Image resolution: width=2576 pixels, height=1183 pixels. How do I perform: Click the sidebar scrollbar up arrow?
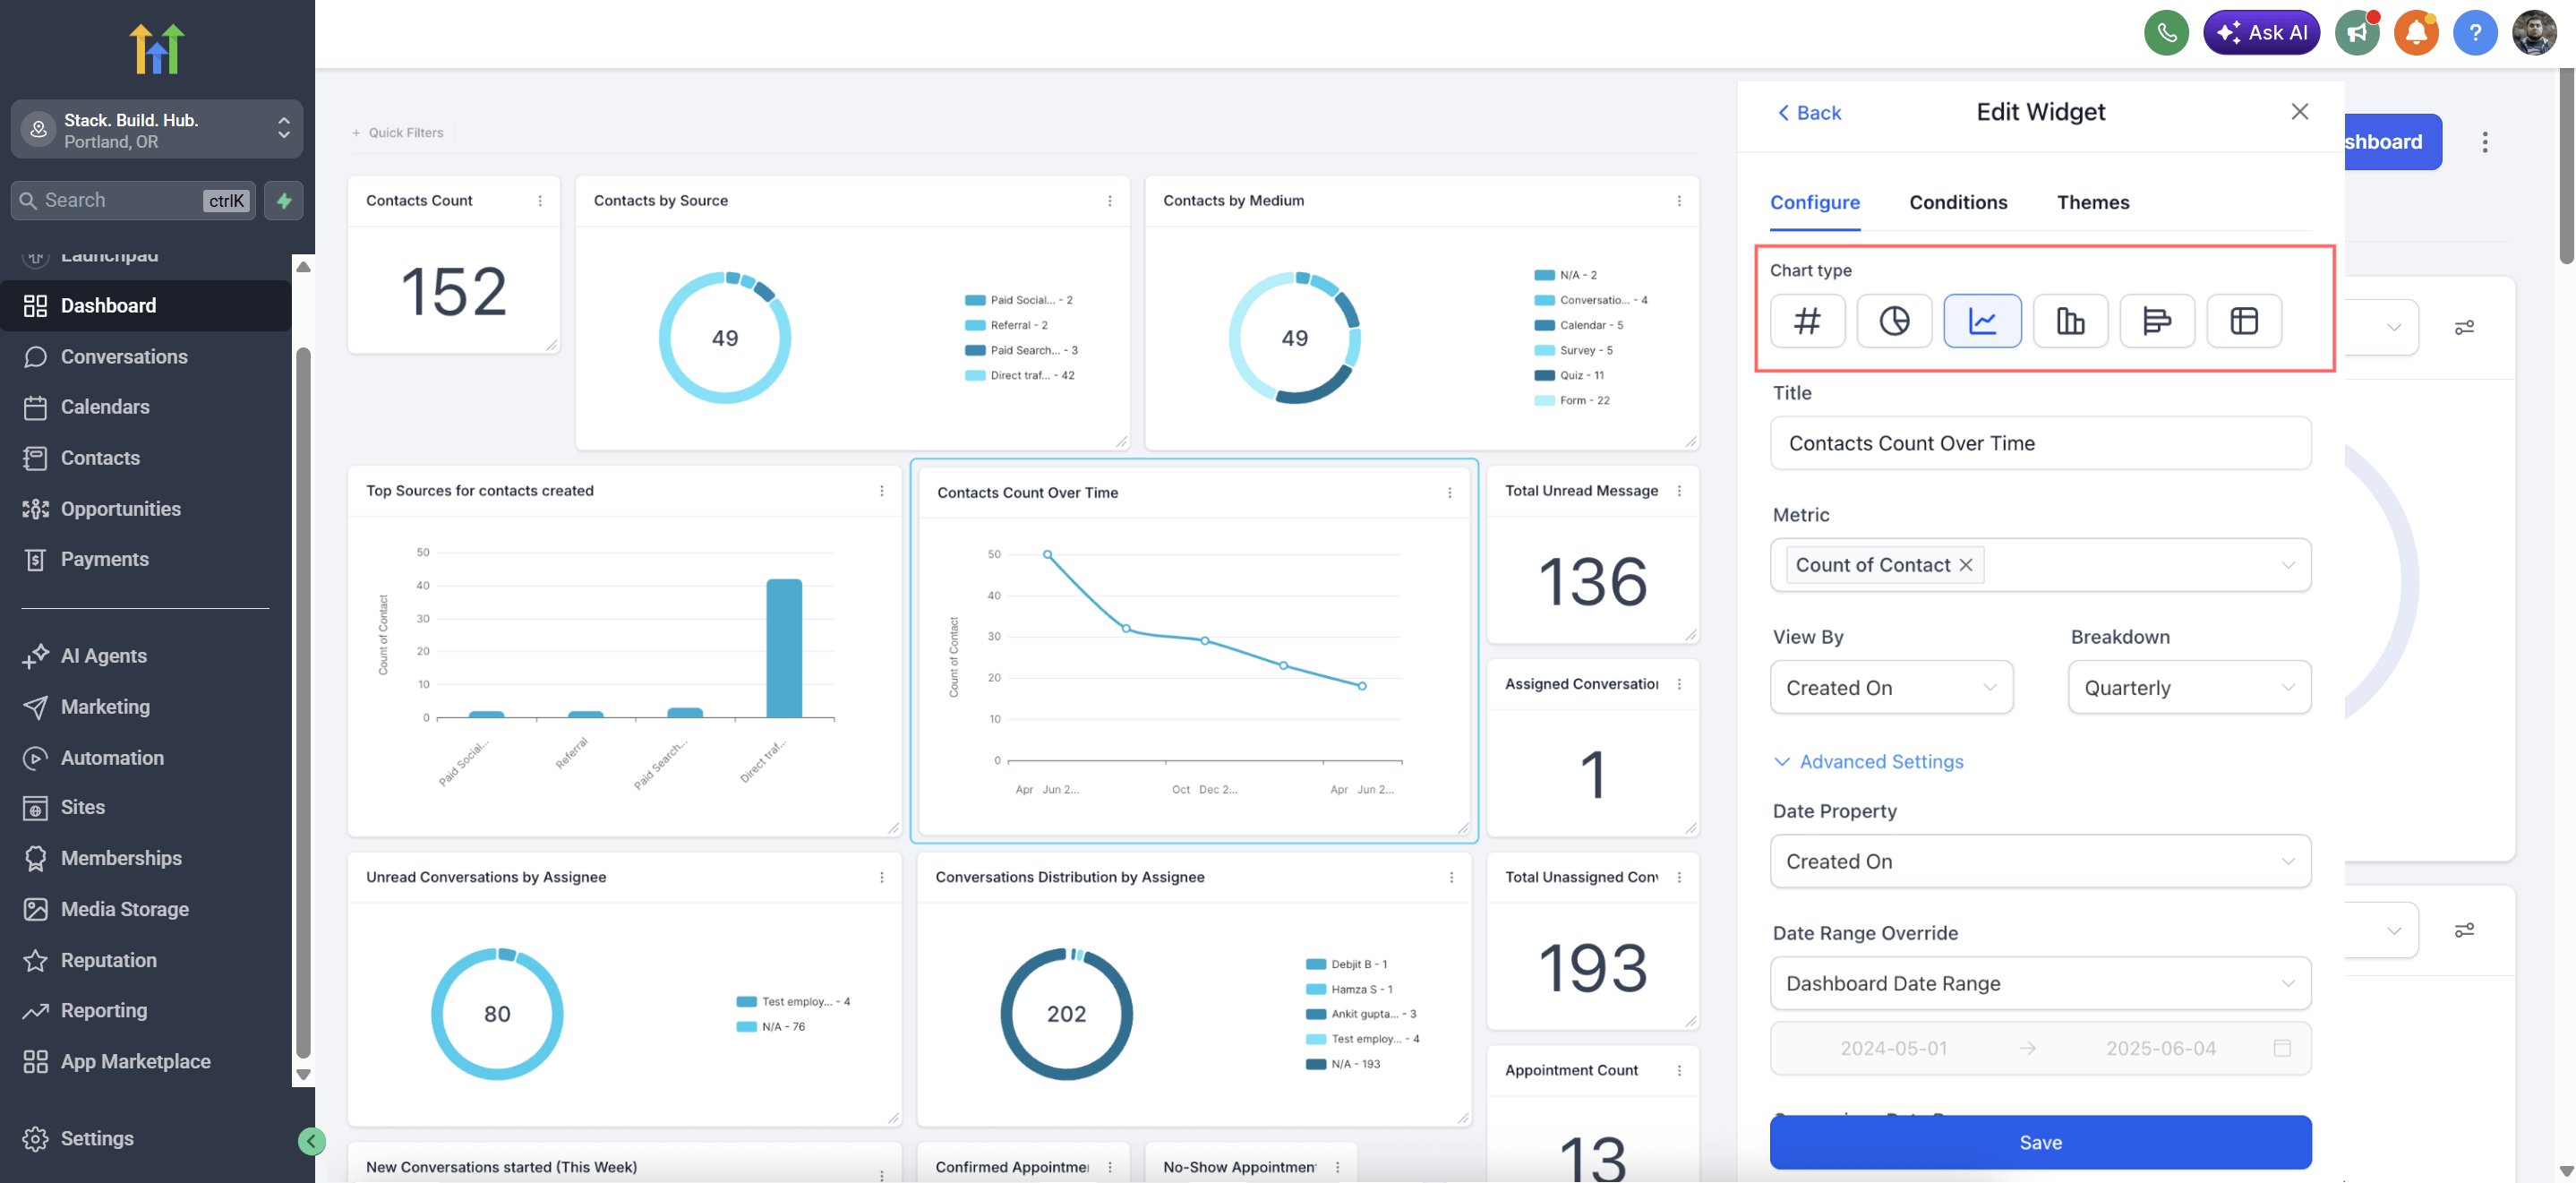303,267
